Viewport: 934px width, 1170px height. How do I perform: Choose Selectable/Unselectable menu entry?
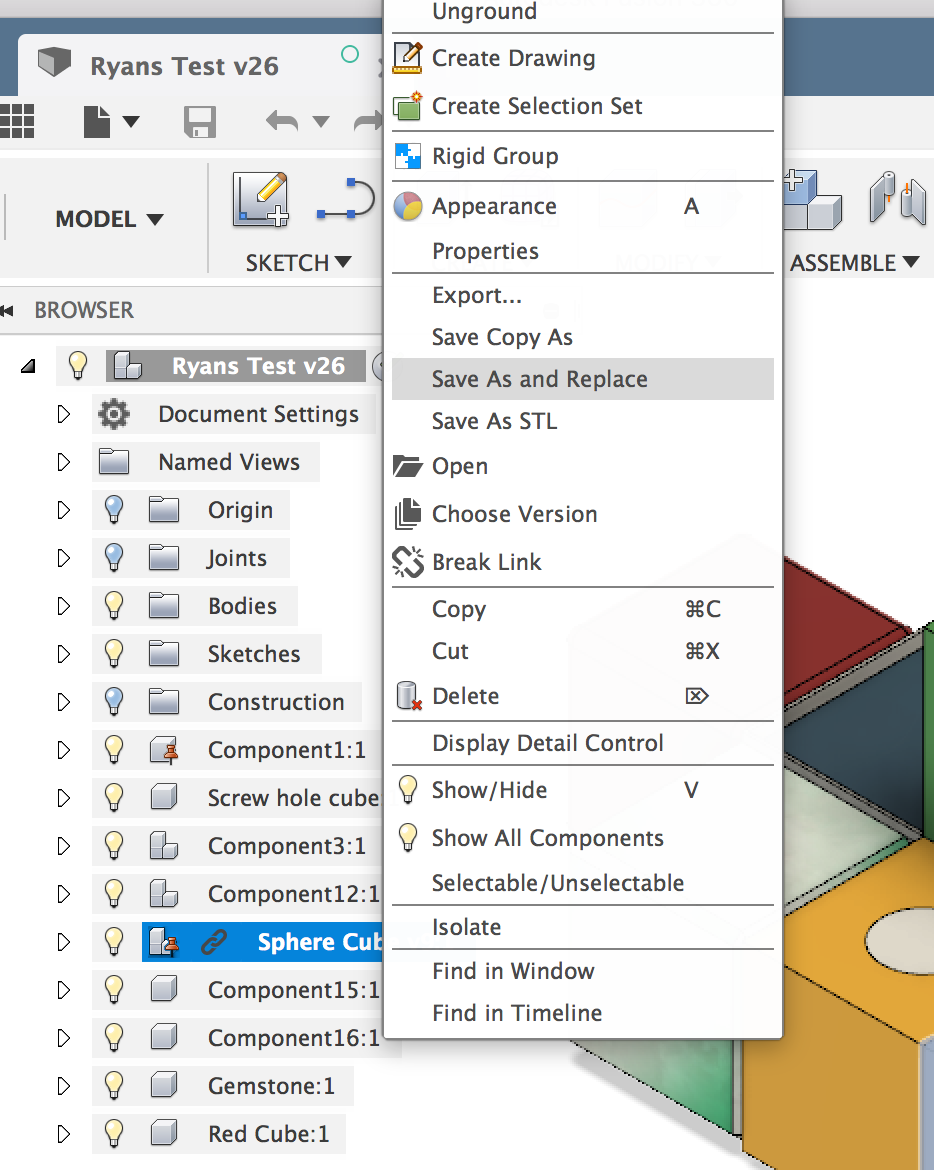pos(583,883)
